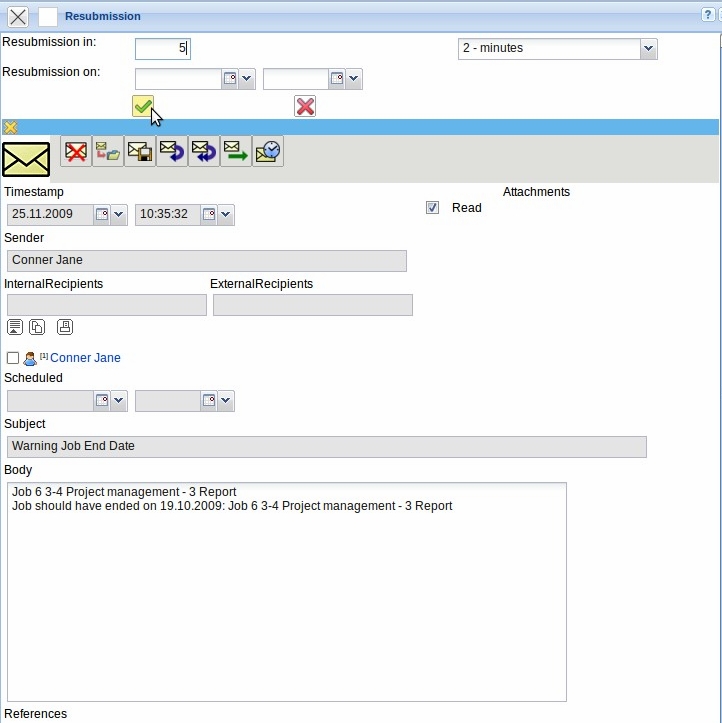The height and width of the screenshot is (723, 722).
Task: Toggle the Read checkbox
Action: (x=432, y=207)
